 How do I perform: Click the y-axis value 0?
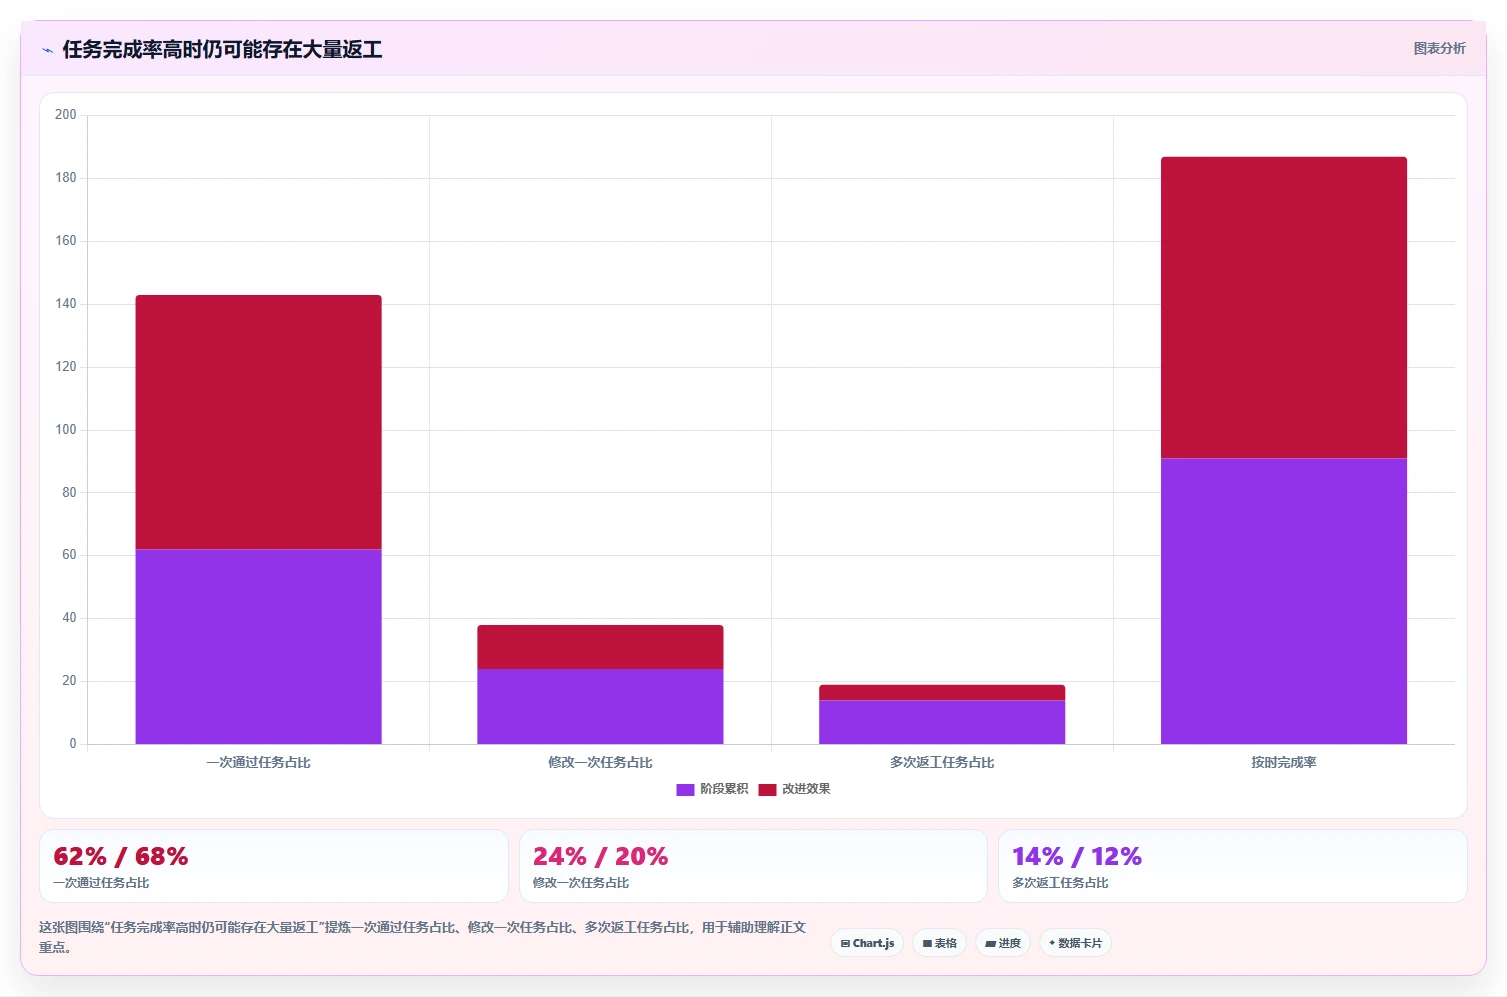(73, 744)
